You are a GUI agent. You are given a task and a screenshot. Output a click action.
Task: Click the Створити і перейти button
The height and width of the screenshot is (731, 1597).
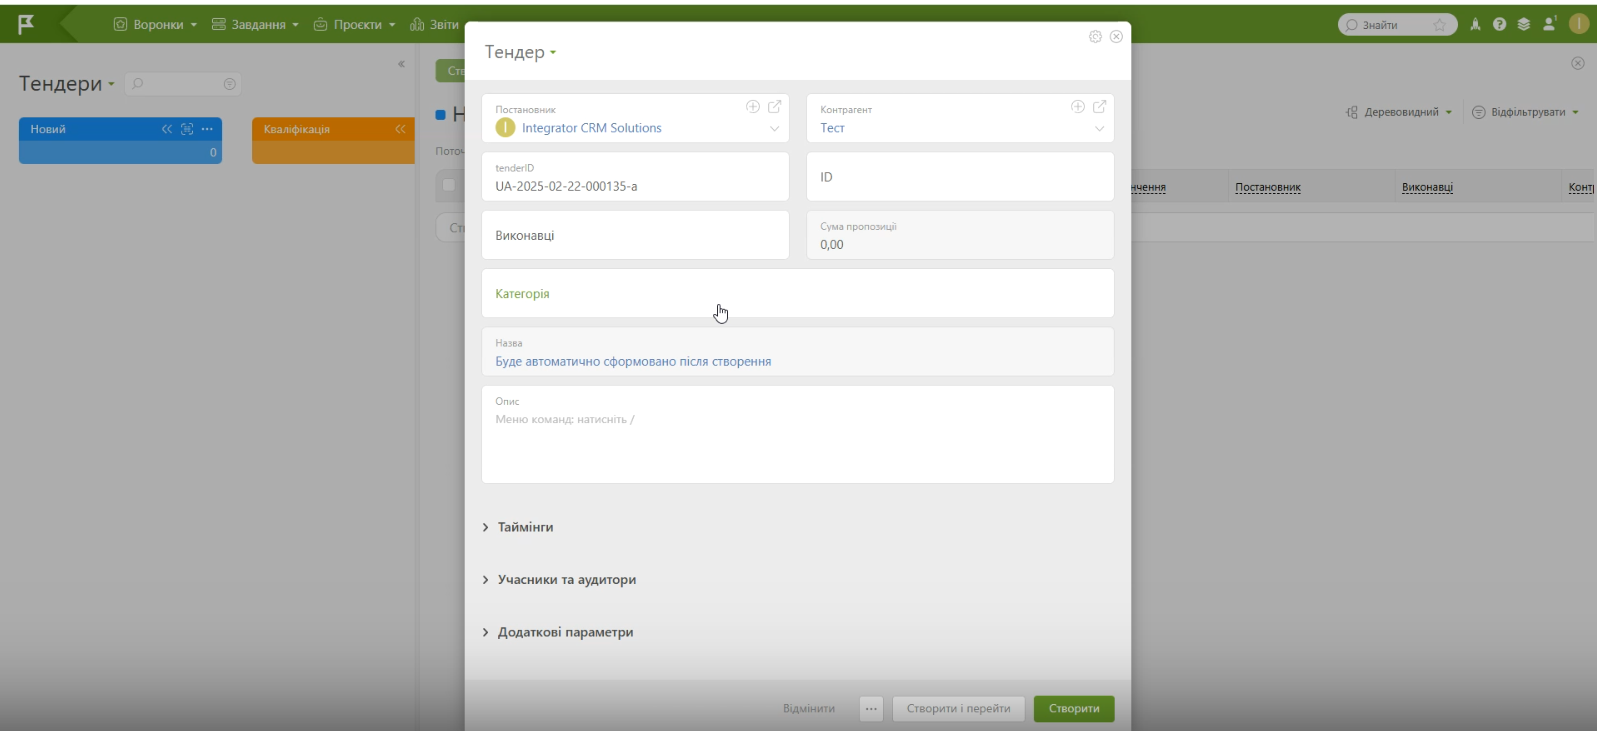[958, 709]
